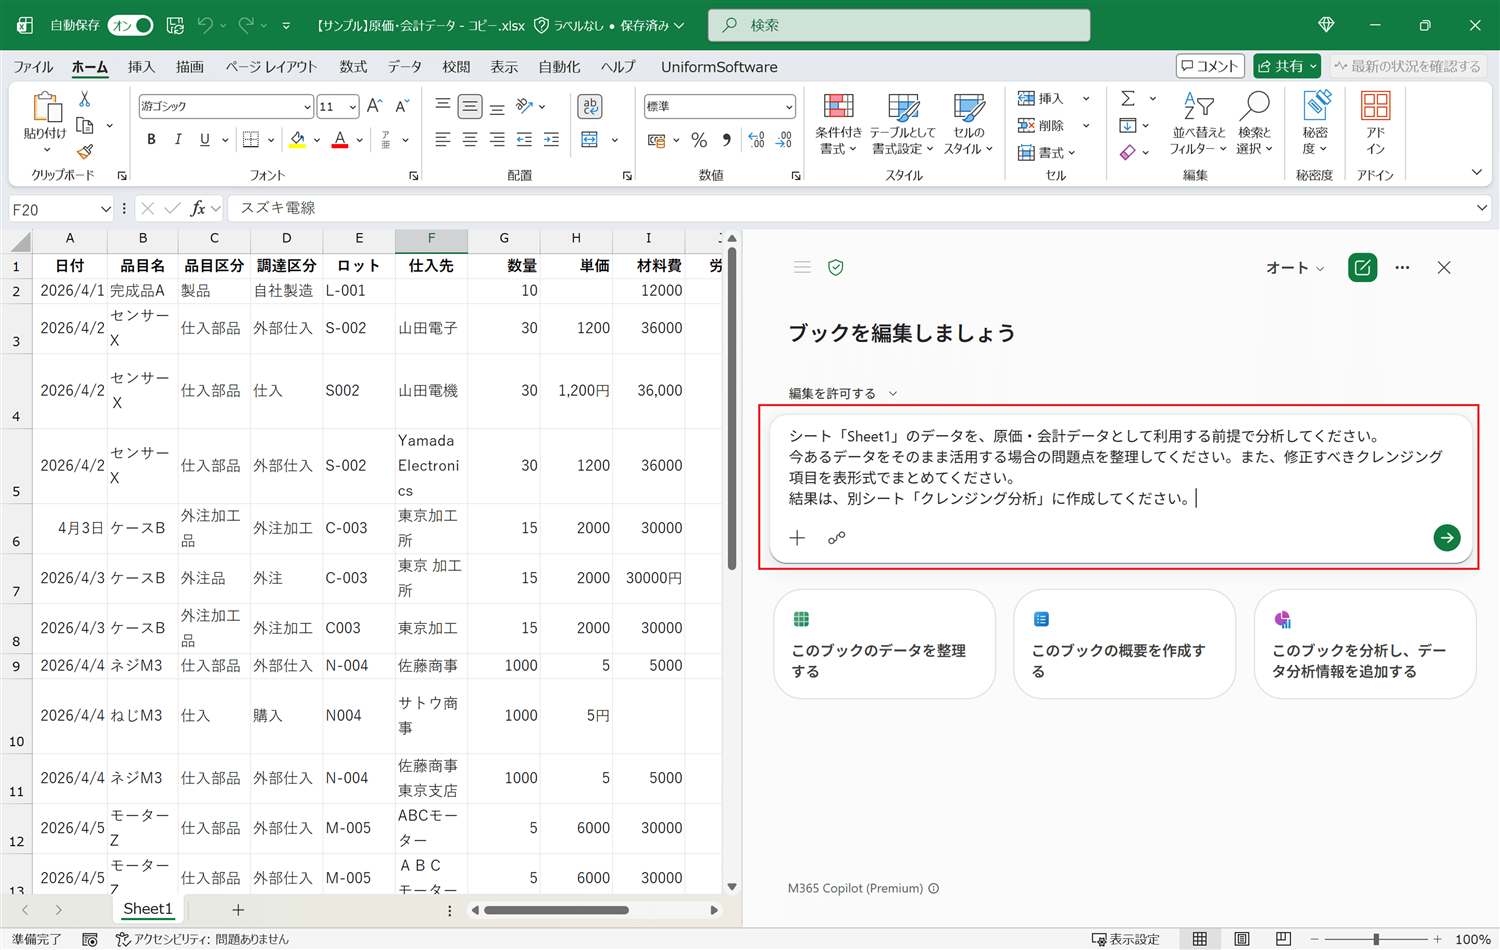Screen dimensions: 1500x950
Task: Add a new sheet with the plus button
Action: point(238,909)
